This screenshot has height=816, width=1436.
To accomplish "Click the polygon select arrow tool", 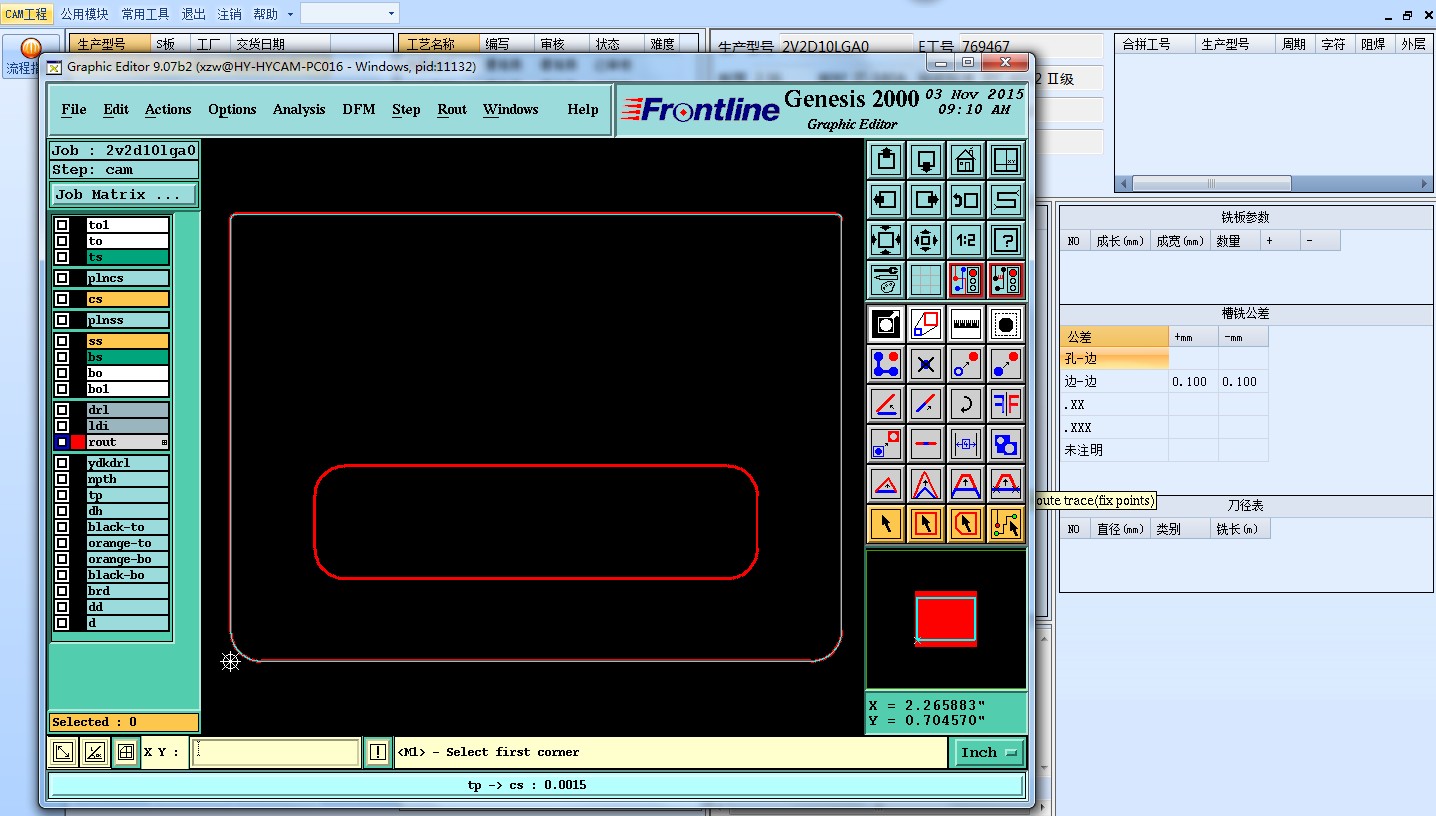I will [x=965, y=524].
